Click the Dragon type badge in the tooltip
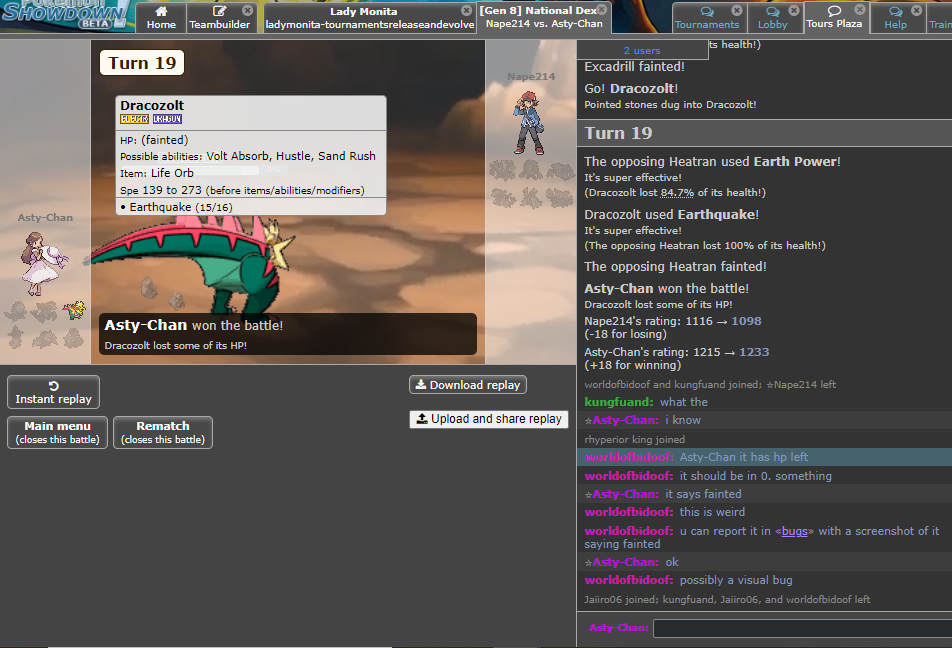Viewport: 952px width, 648px height. click(x=167, y=119)
